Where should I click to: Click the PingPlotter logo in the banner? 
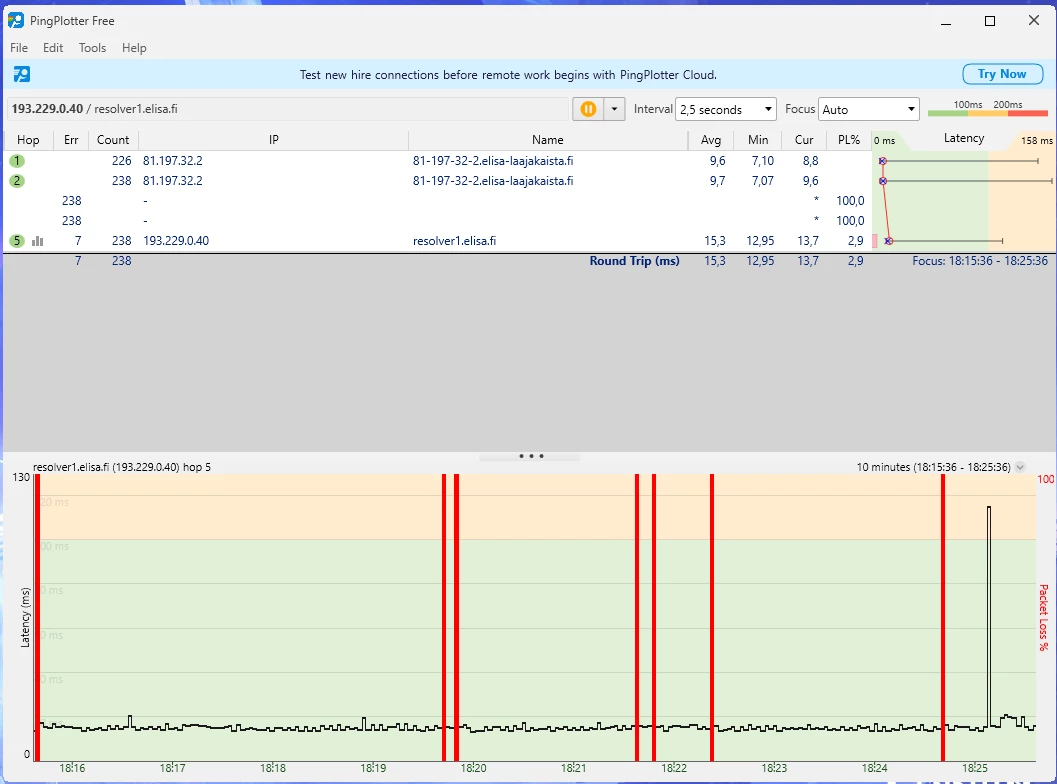pyautogui.click(x=21, y=74)
